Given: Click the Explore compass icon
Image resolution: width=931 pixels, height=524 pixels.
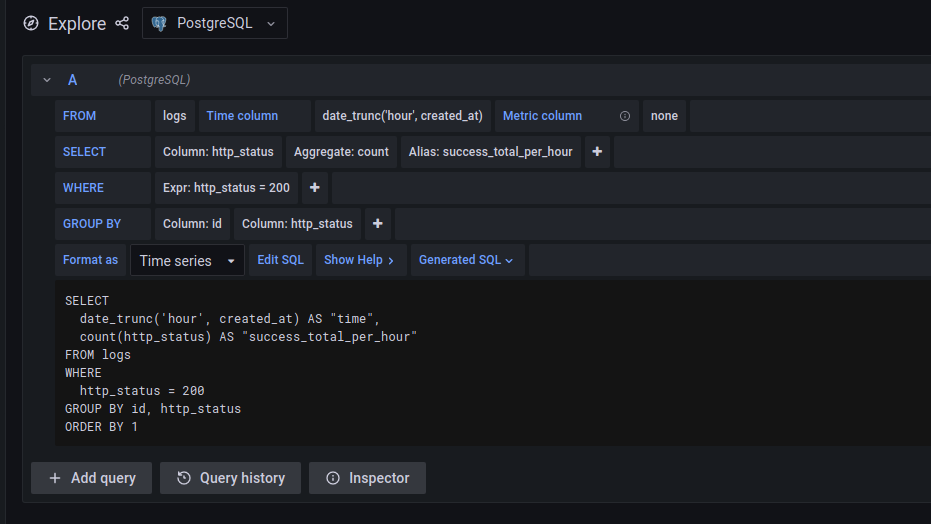Looking at the screenshot, I should 31,23.
